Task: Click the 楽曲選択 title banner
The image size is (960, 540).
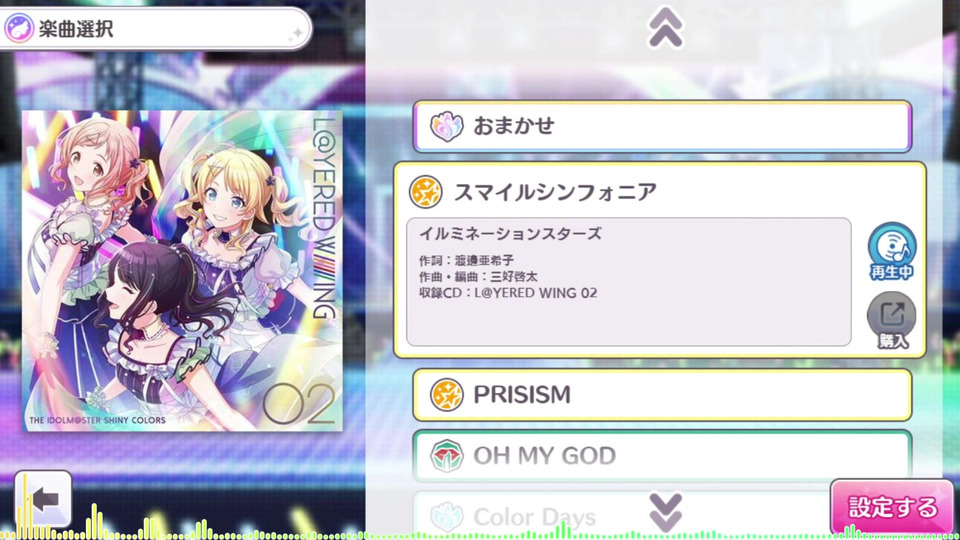Action: point(156,28)
